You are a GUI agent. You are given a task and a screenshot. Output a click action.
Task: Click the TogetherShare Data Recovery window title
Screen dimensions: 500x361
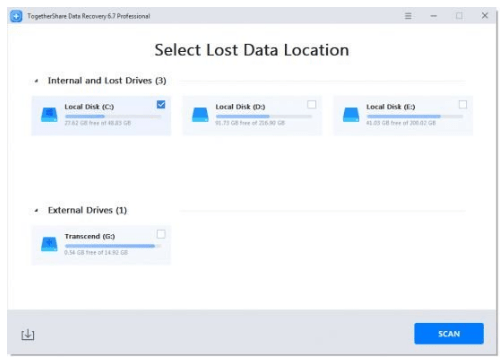pyautogui.click(x=89, y=16)
